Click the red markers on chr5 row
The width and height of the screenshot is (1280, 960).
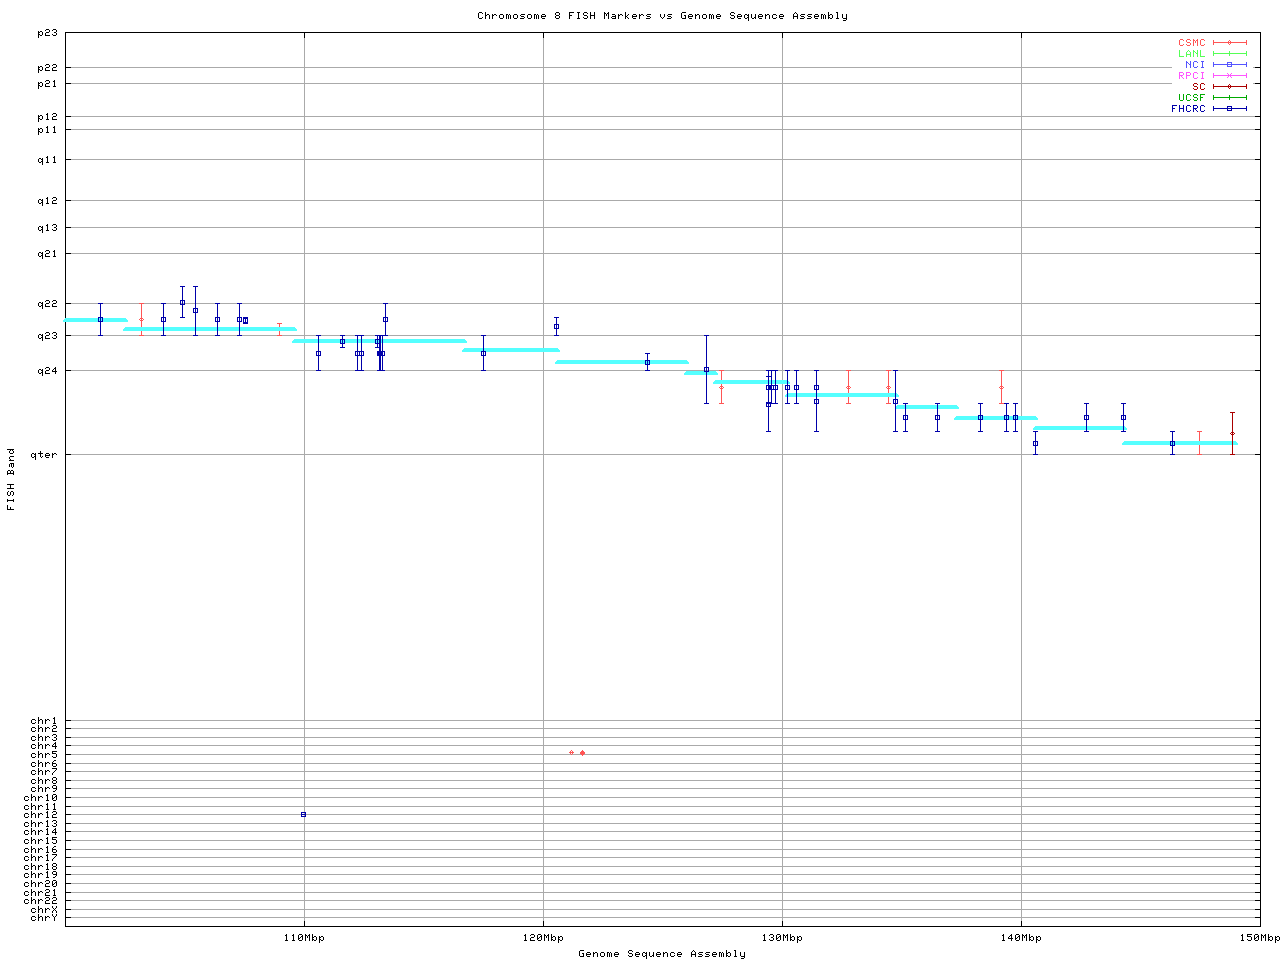(x=577, y=753)
